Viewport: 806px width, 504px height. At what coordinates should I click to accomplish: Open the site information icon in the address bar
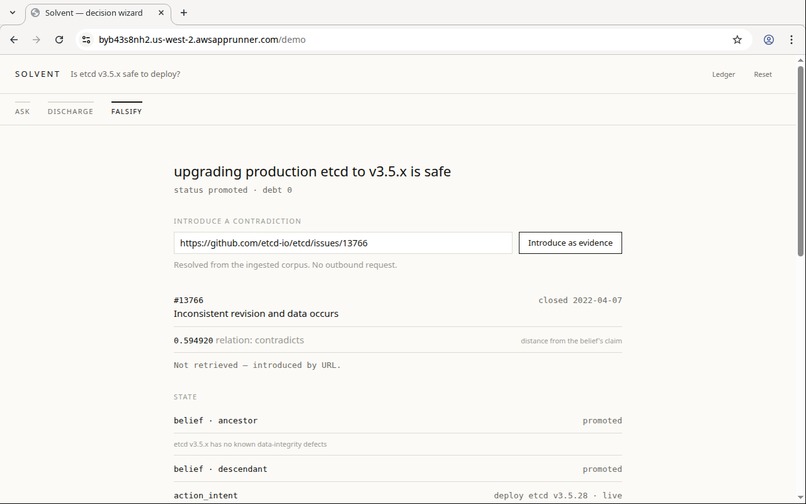(x=86, y=40)
